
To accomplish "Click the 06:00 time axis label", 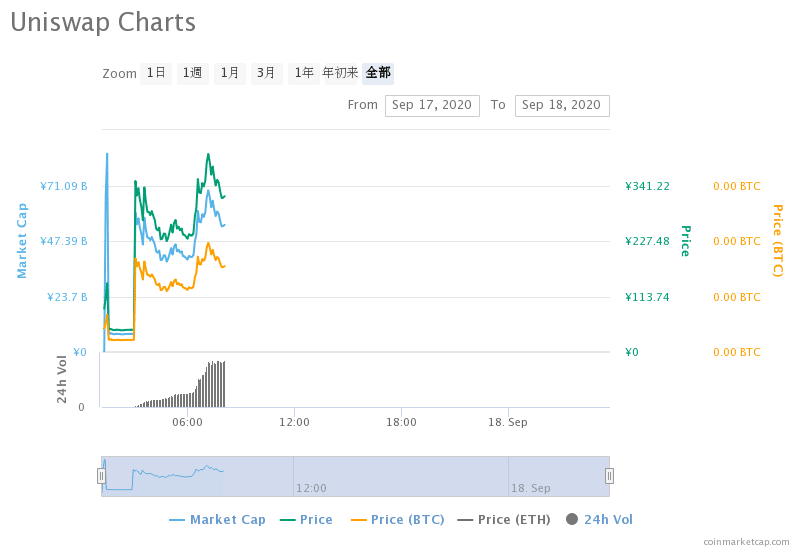I will 187,422.
